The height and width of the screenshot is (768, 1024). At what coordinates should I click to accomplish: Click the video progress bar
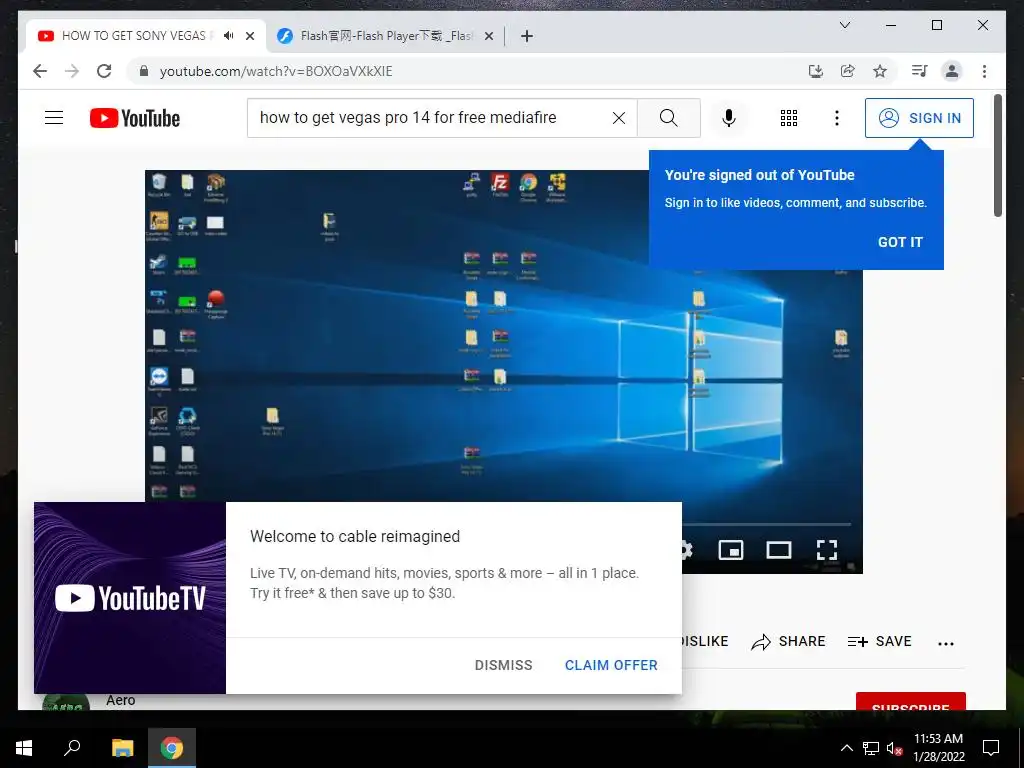pyautogui.click(x=767, y=524)
